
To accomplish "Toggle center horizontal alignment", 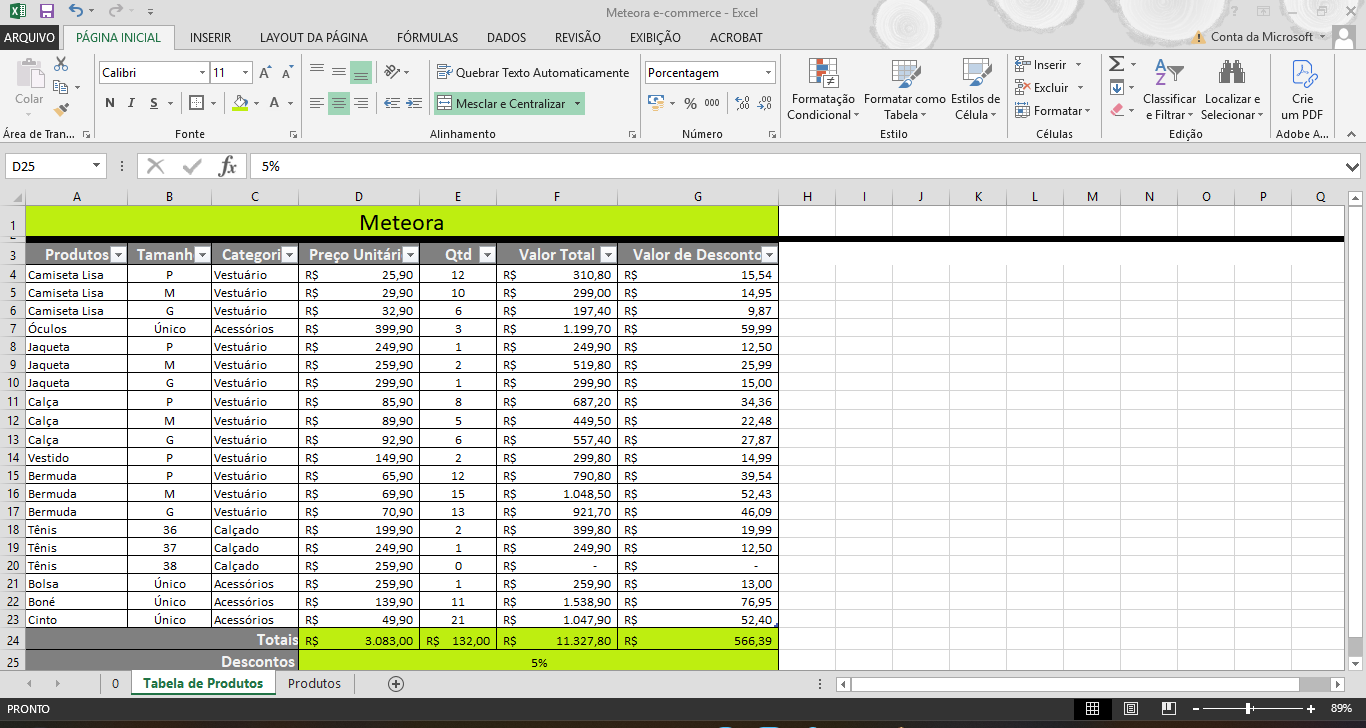I will (339, 103).
